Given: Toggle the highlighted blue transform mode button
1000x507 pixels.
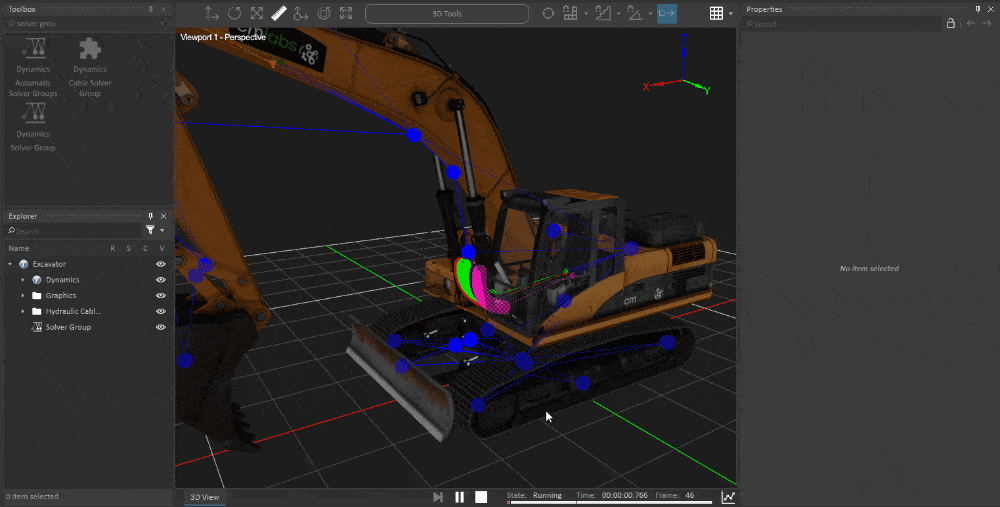Looking at the screenshot, I should 666,13.
